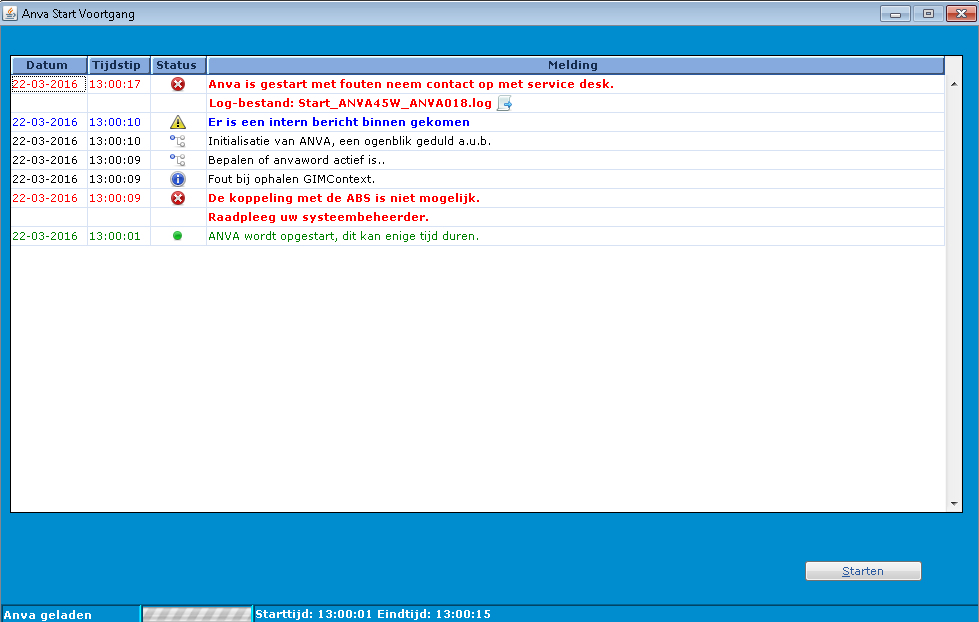Click the red error icon on "Anva is gestart met fouten" row
Viewport: 979px width, 622px height.
177,84
